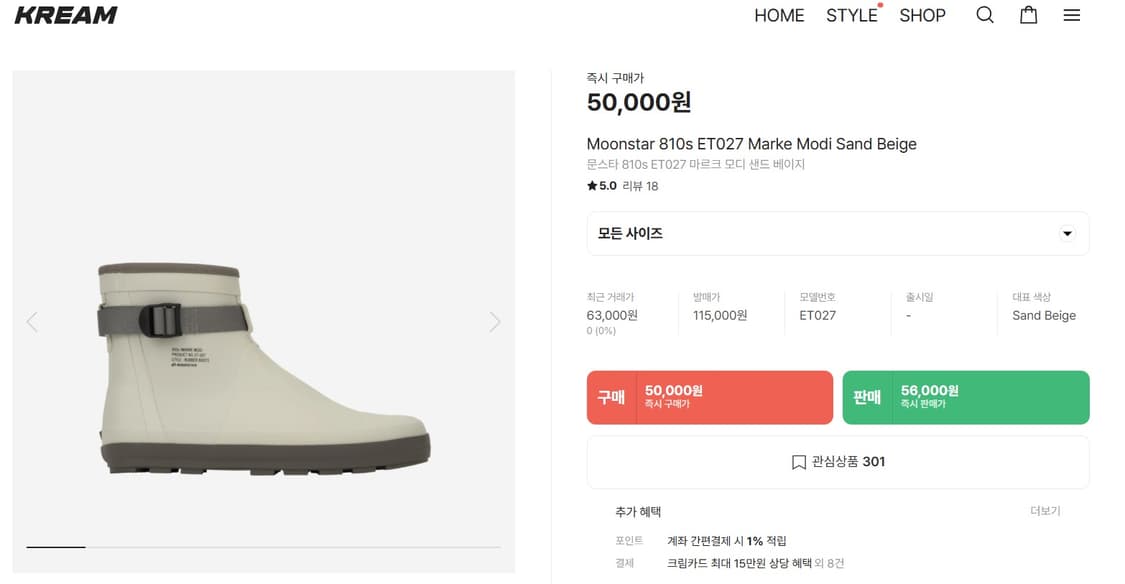The width and height of the screenshot is (1125, 584).
Task: Open 리뷰 18 reviews link
Action: pos(640,186)
